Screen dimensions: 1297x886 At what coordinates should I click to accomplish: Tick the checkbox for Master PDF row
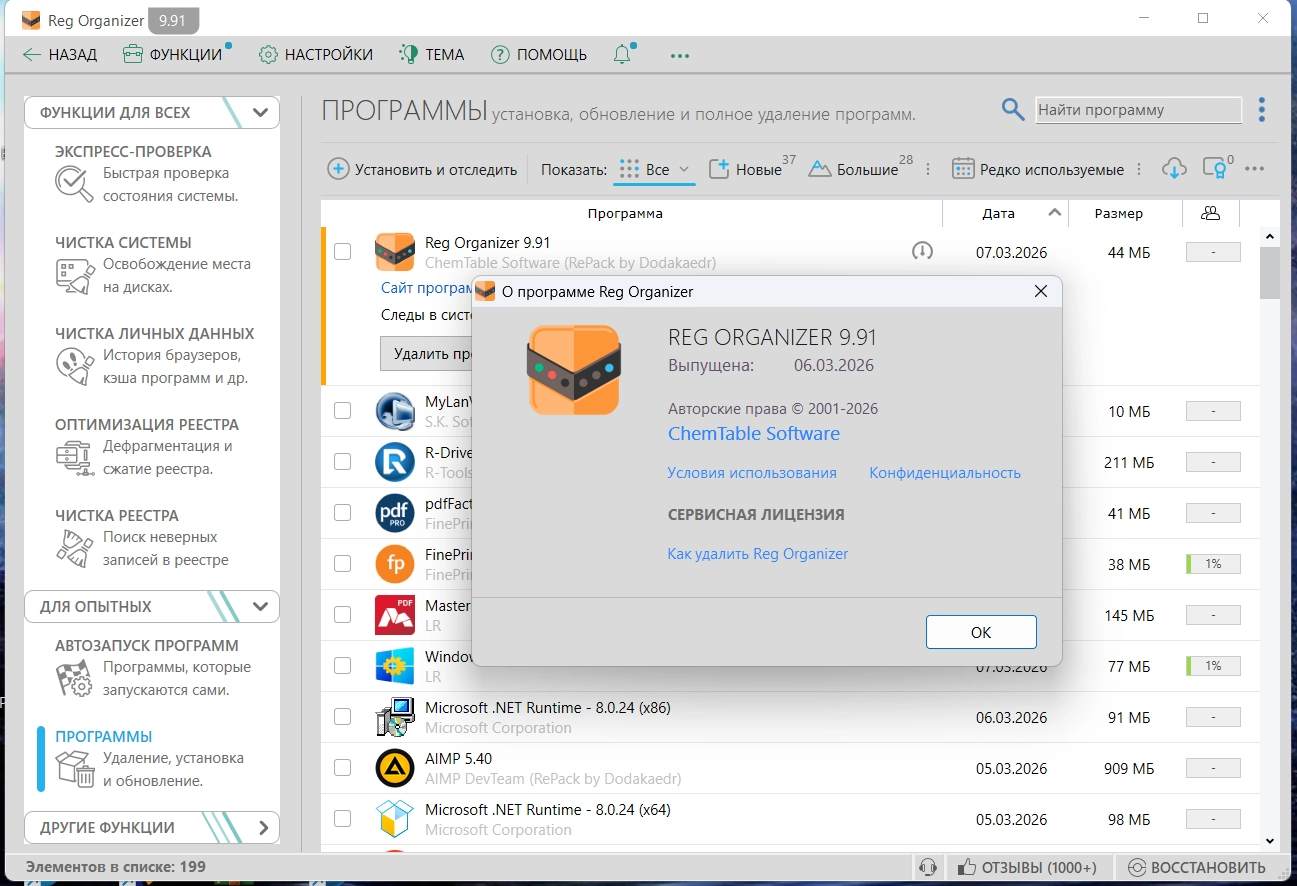pyautogui.click(x=342, y=614)
